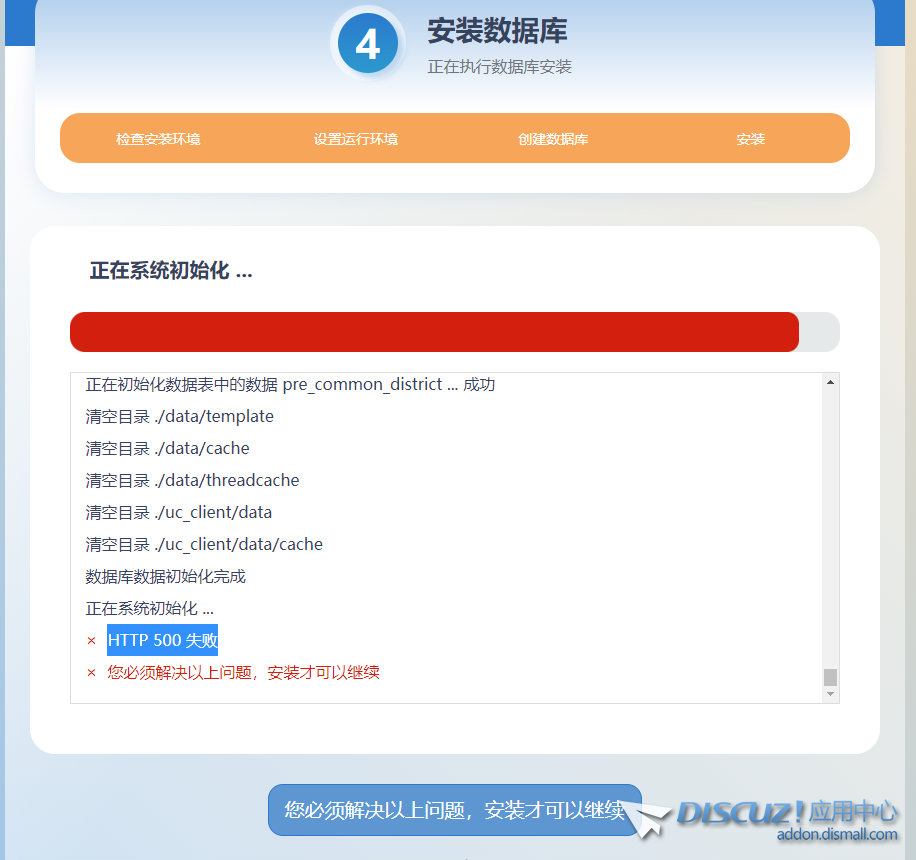The width and height of the screenshot is (916, 860).
Task: Click the pre_common_district 成功 log line
Action: [290, 385]
